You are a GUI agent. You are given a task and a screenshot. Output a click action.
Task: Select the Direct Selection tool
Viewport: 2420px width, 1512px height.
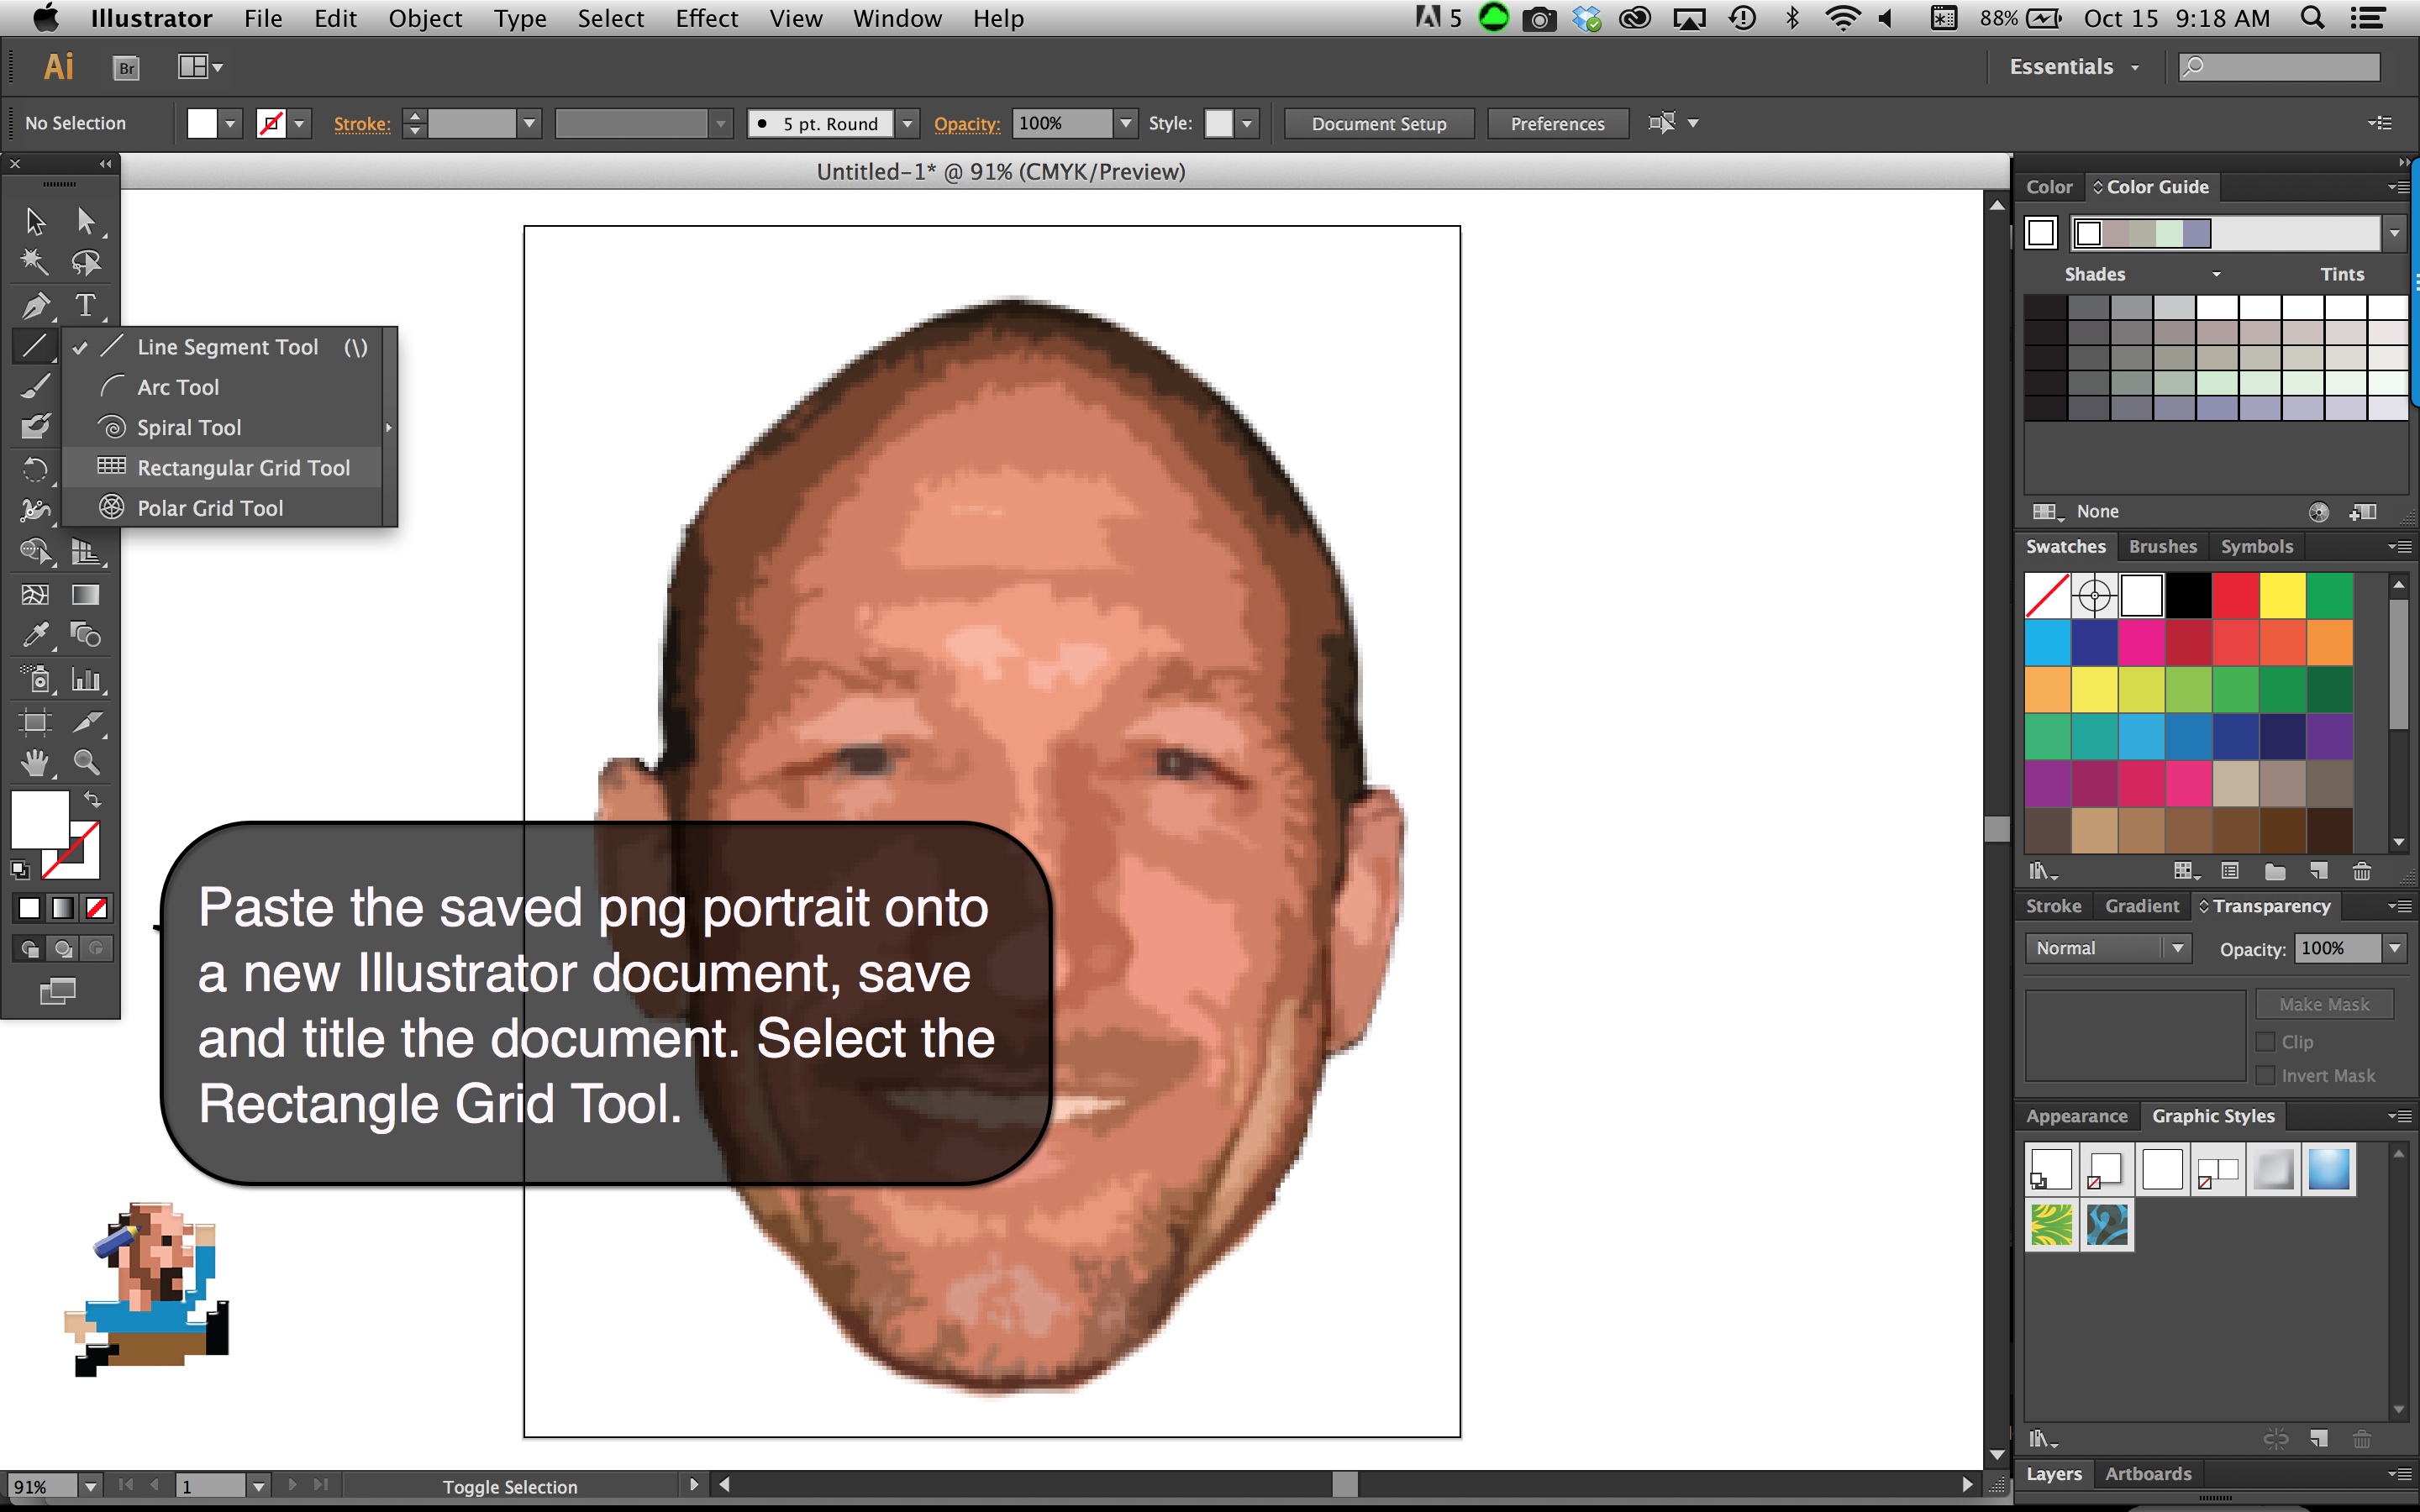pos(86,220)
